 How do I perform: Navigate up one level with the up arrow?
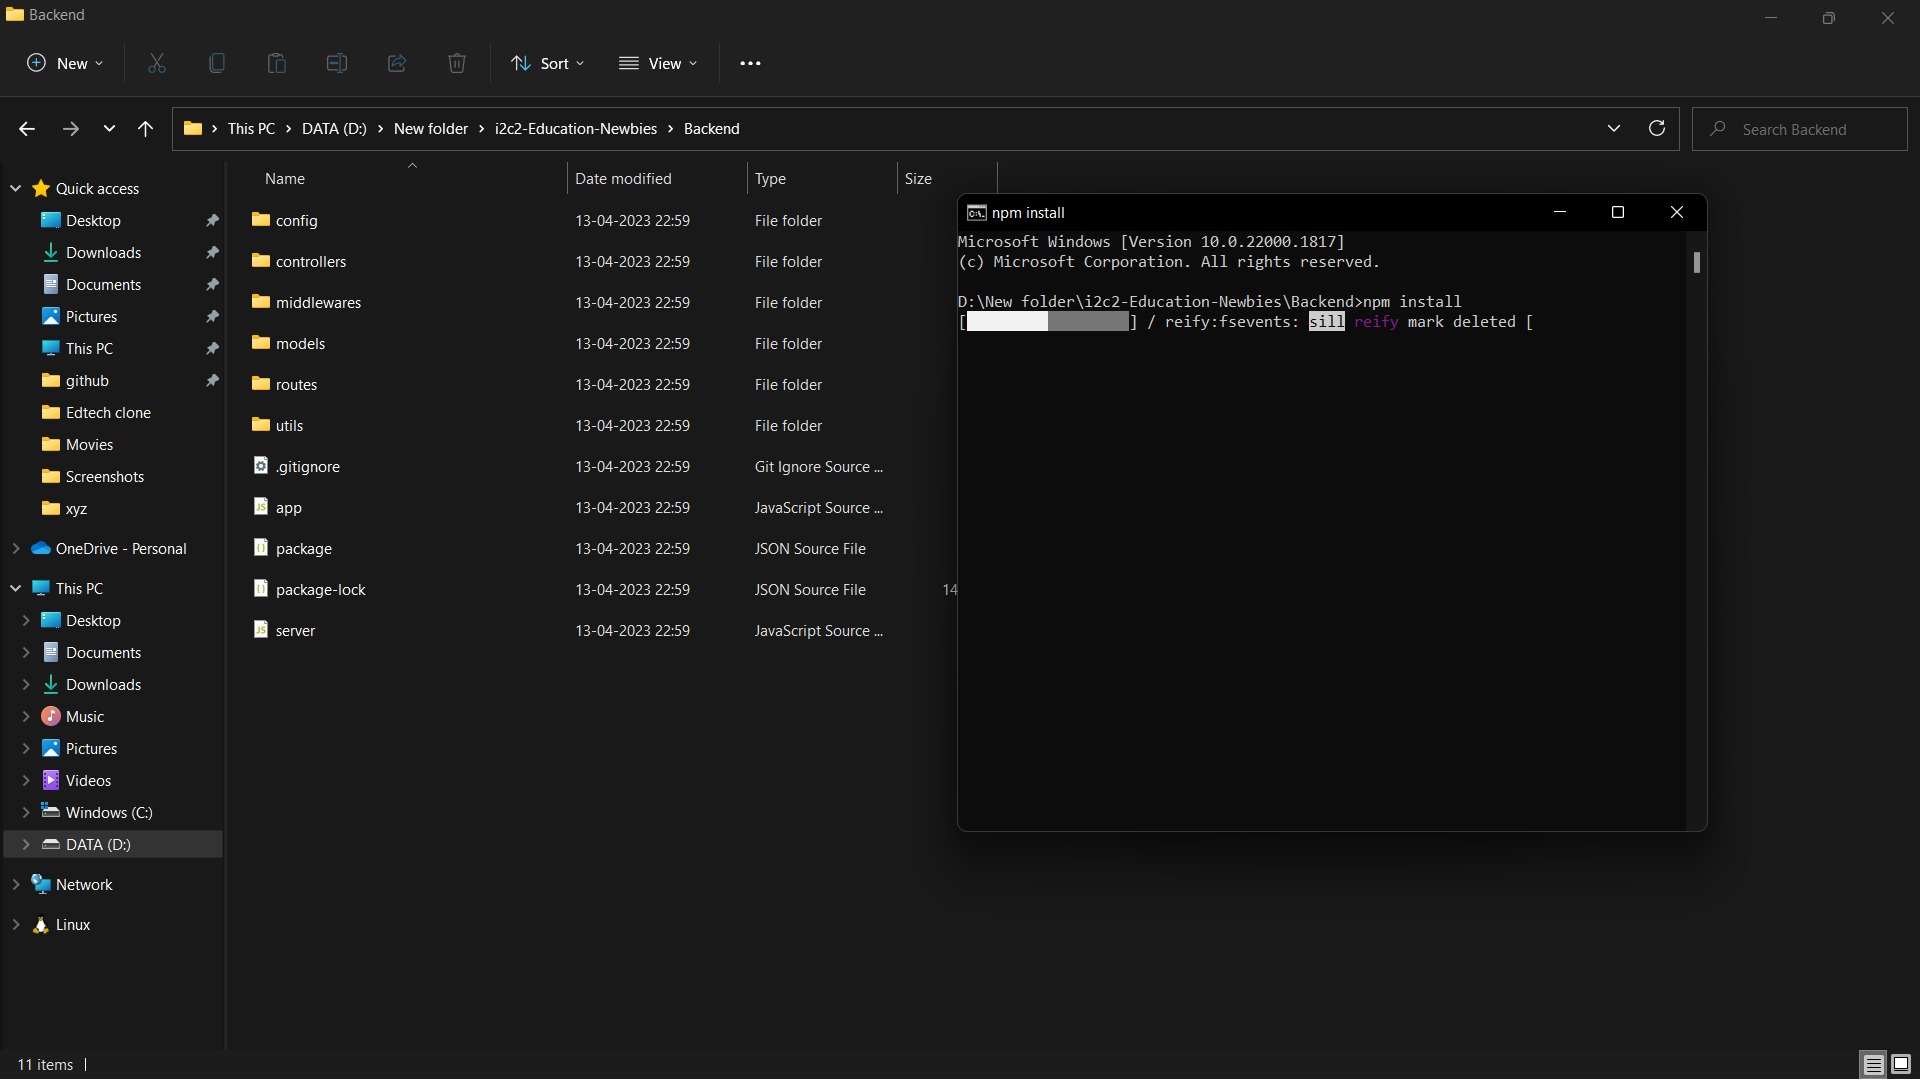[x=145, y=128]
